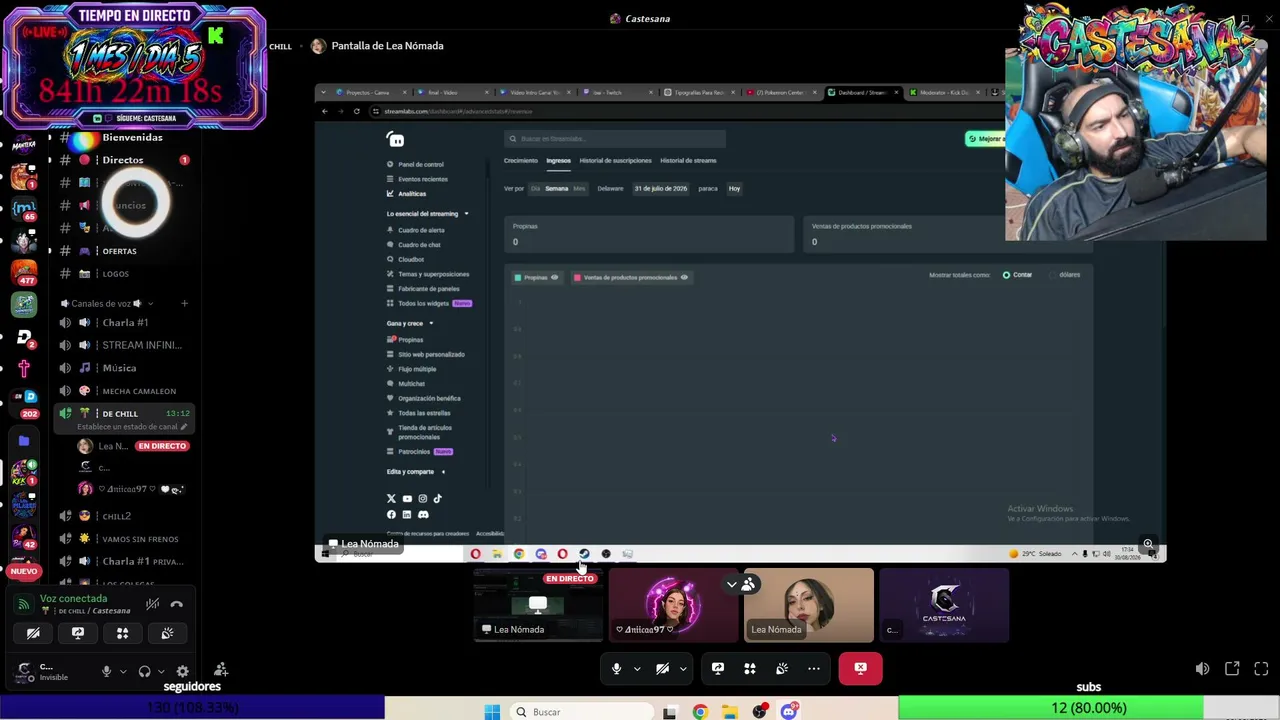The image size is (1280, 720).
Task: Mute microphone in user panel
Action: (106, 671)
